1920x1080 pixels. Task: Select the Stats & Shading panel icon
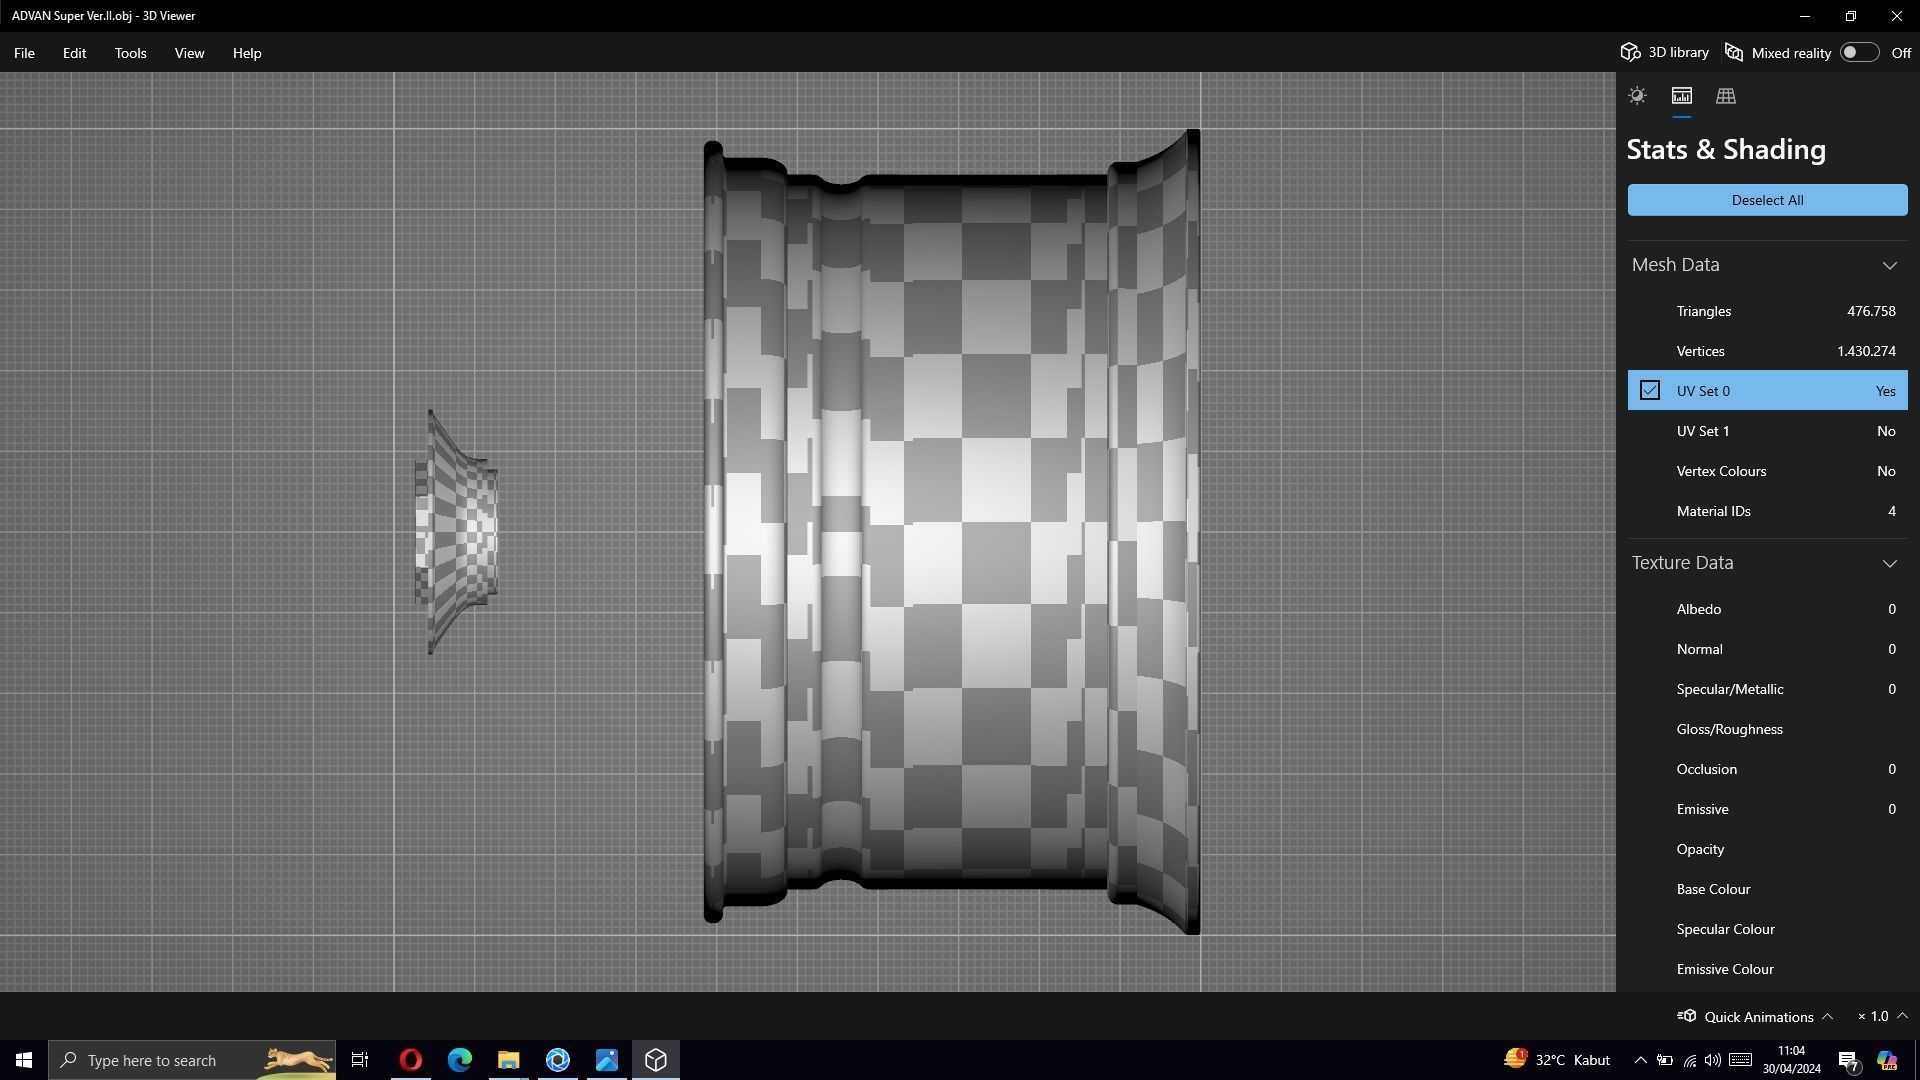(1681, 96)
